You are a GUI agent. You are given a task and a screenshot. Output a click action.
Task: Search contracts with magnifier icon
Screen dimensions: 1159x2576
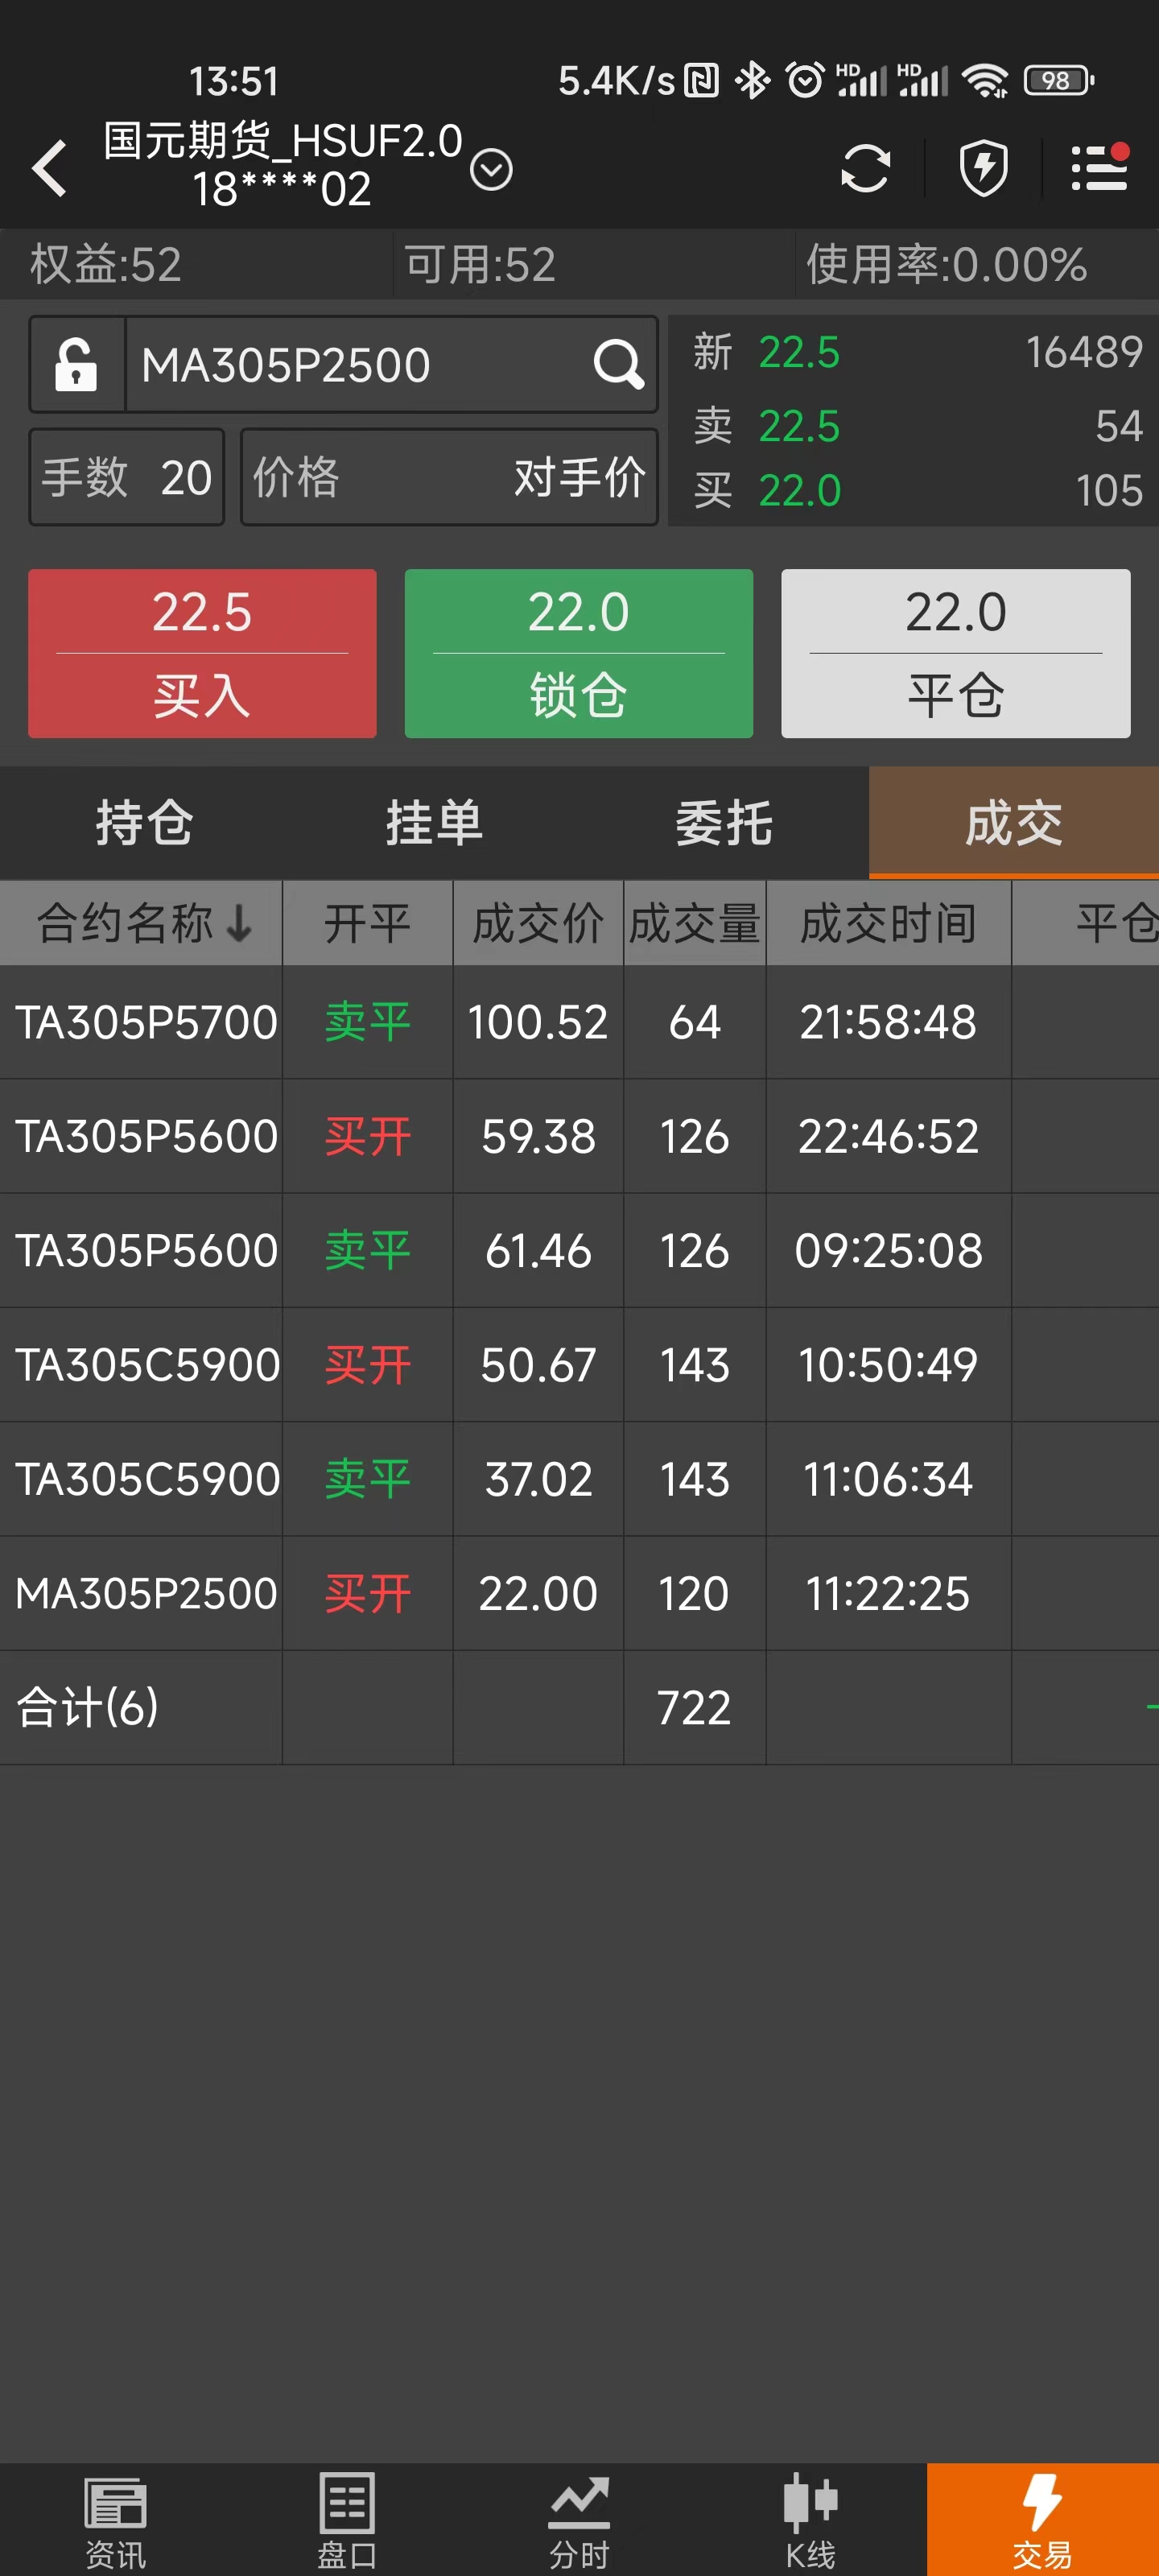click(619, 364)
